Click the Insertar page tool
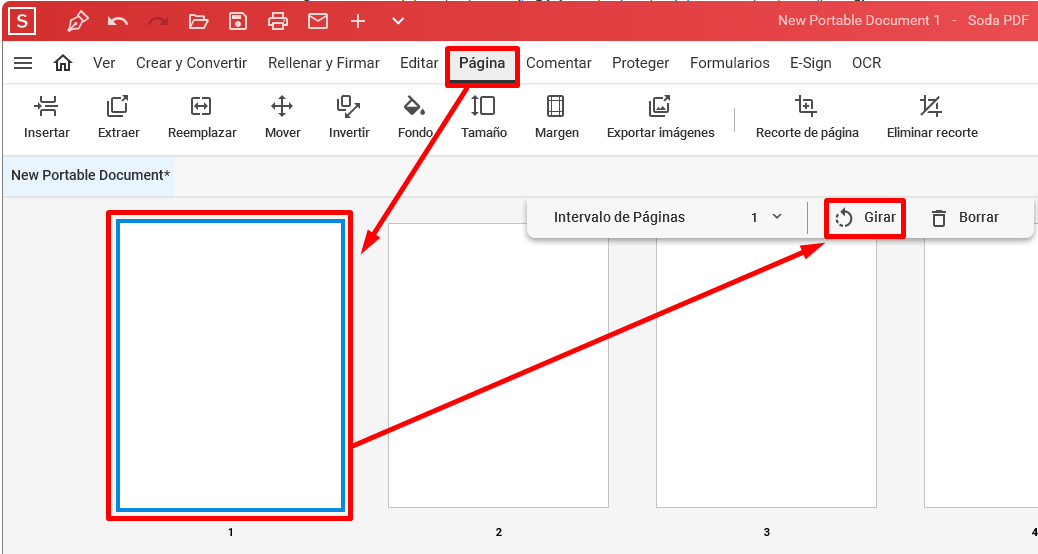The height and width of the screenshot is (554, 1038). (46, 117)
